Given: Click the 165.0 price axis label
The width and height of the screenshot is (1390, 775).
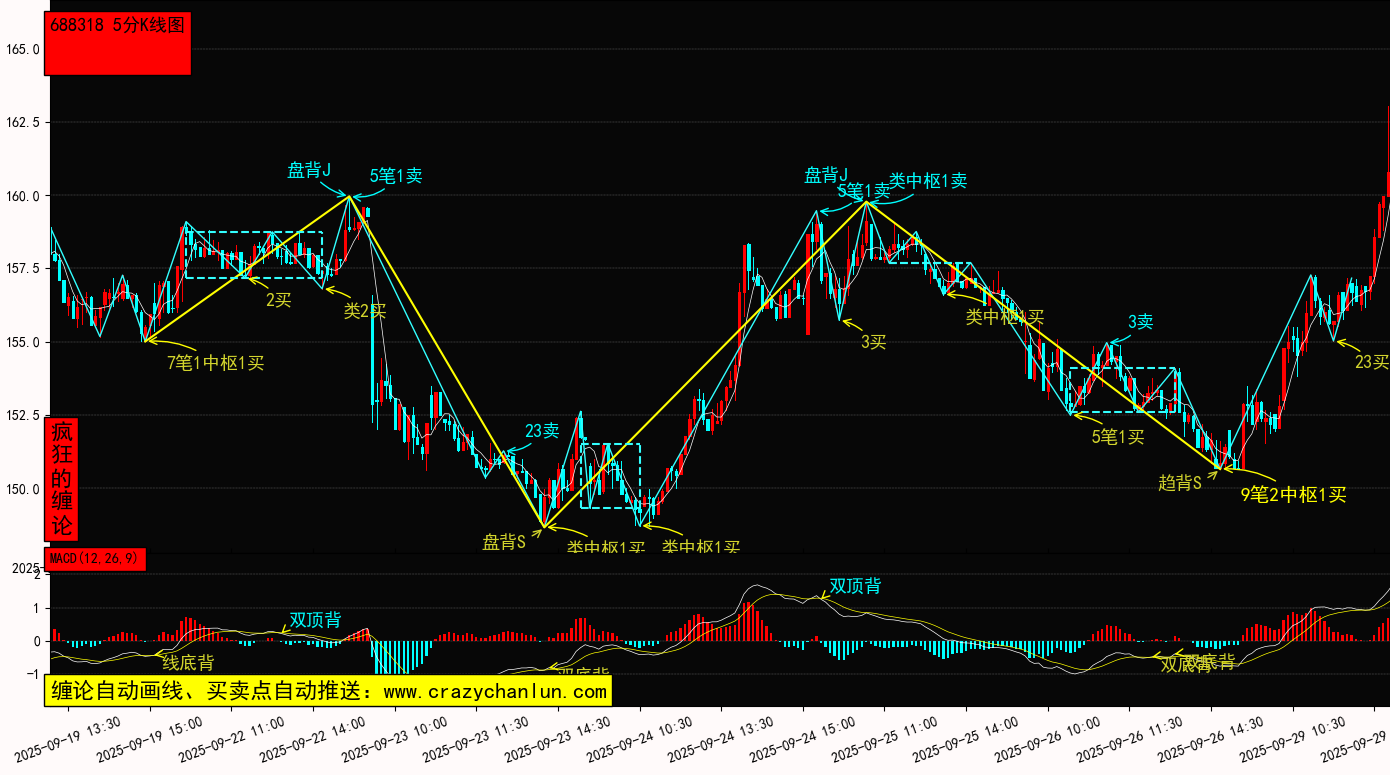Looking at the screenshot, I should click(22, 49).
